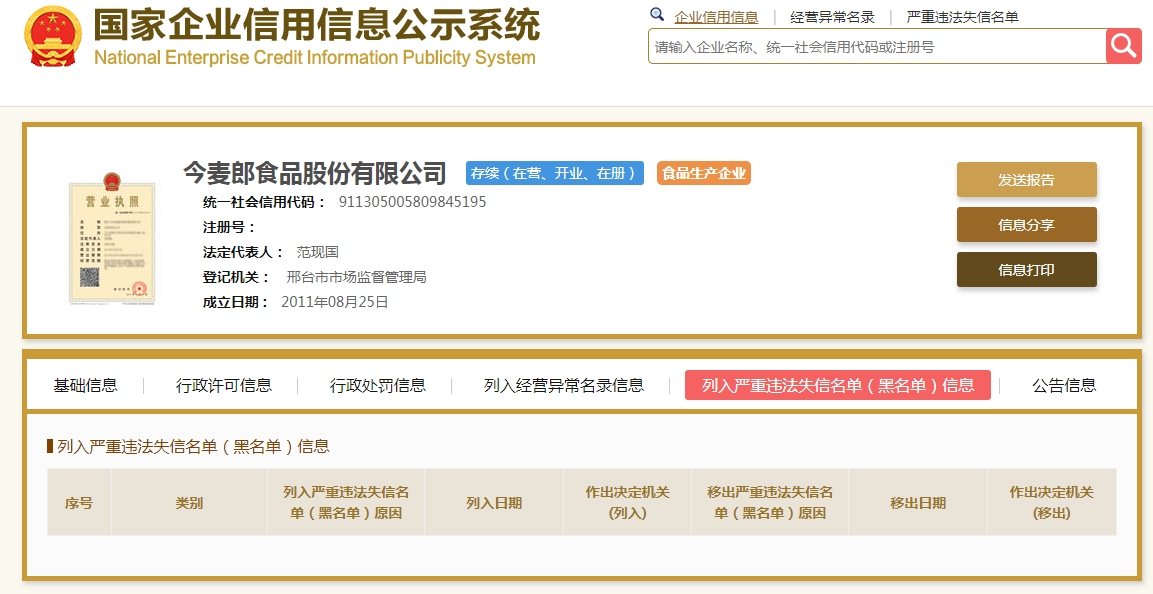
Task: Click the enterprise name search input field
Action: [x=877, y=46]
